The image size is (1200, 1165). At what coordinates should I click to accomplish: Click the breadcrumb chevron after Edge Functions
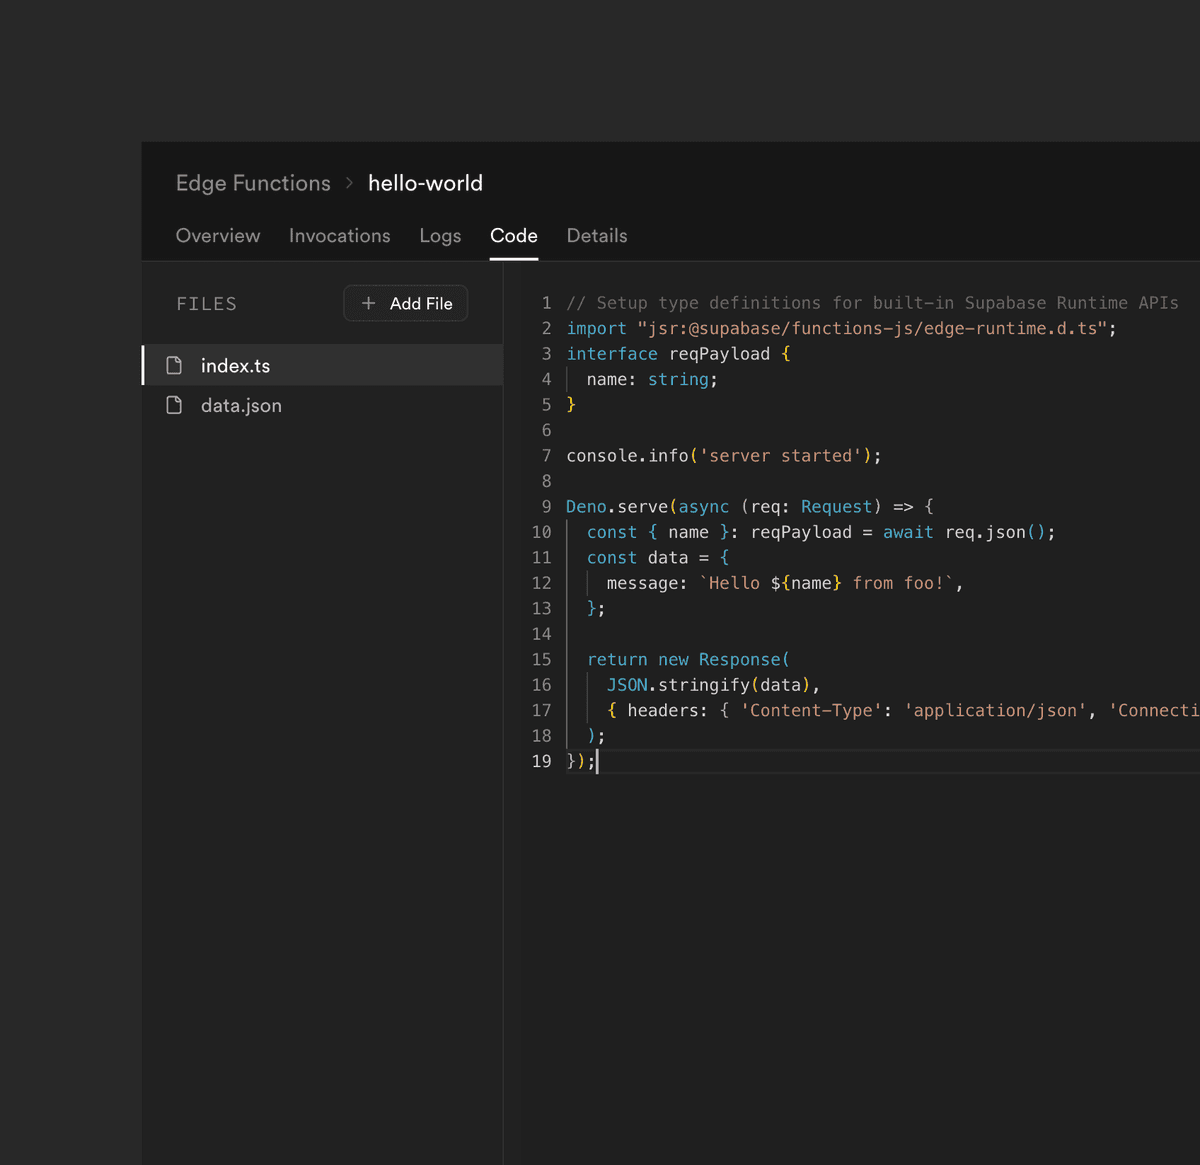348,183
